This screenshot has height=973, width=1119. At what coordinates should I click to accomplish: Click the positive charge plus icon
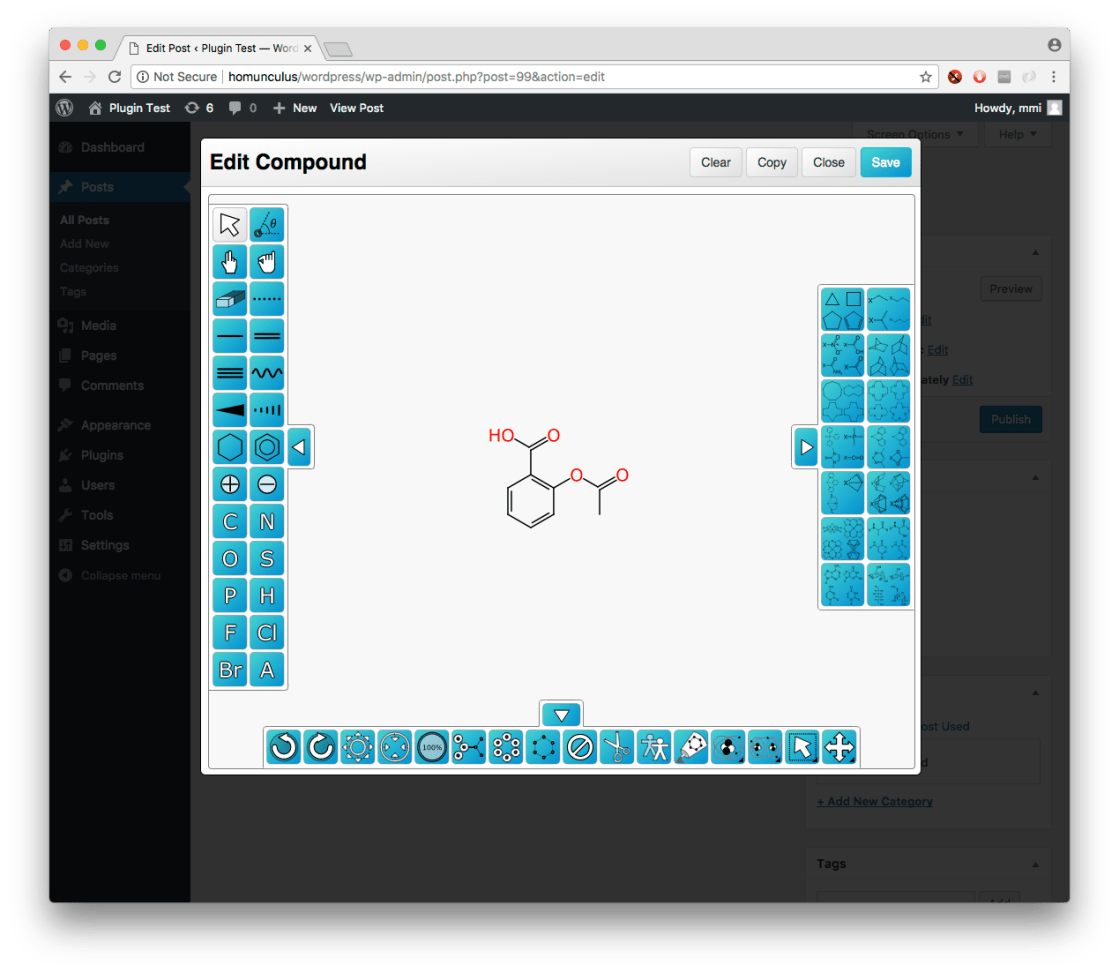[x=230, y=484]
